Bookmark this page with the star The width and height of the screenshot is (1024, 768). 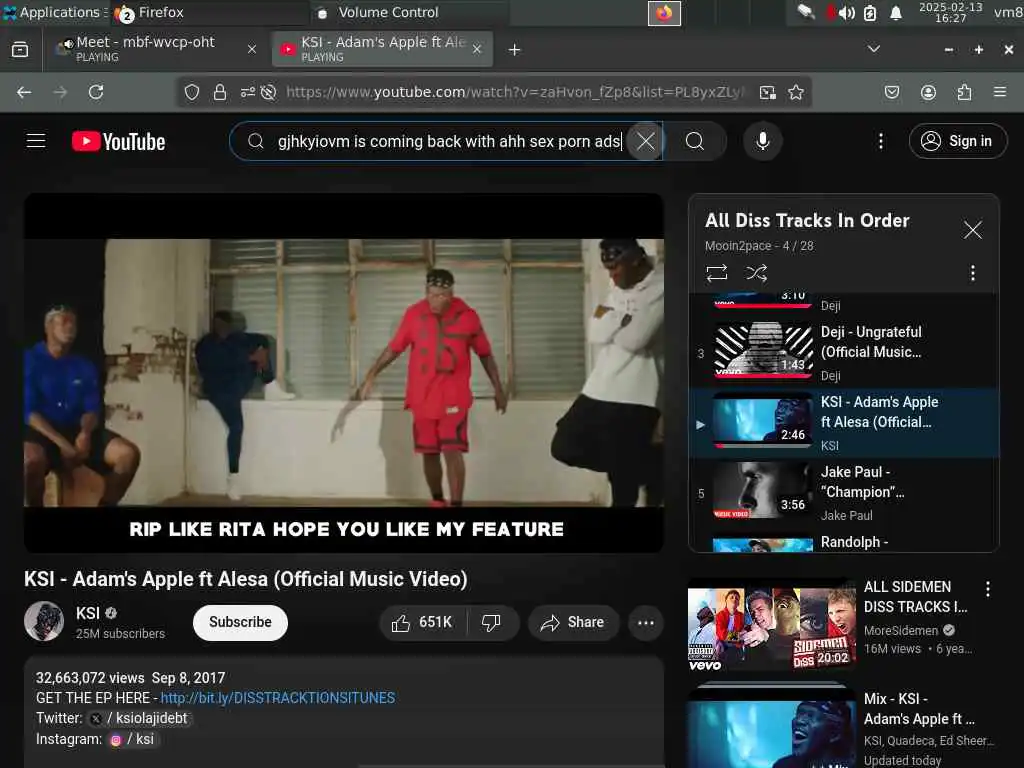[795, 92]
